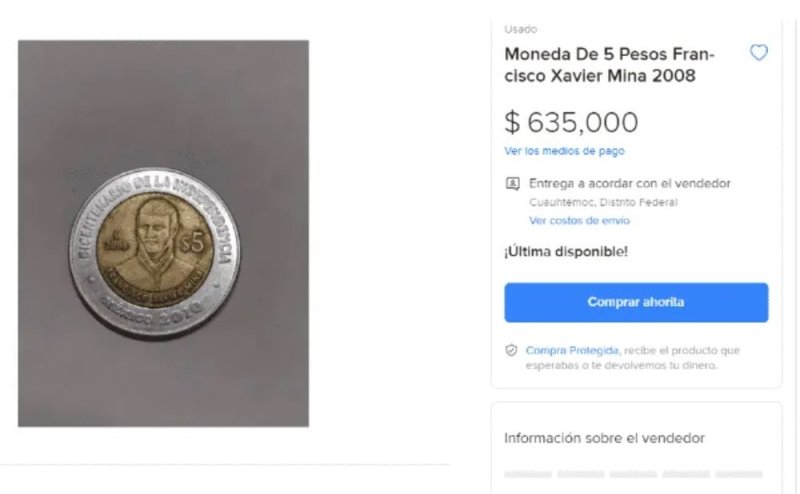
Task: Click the delivery person icon
Action: 512,184
